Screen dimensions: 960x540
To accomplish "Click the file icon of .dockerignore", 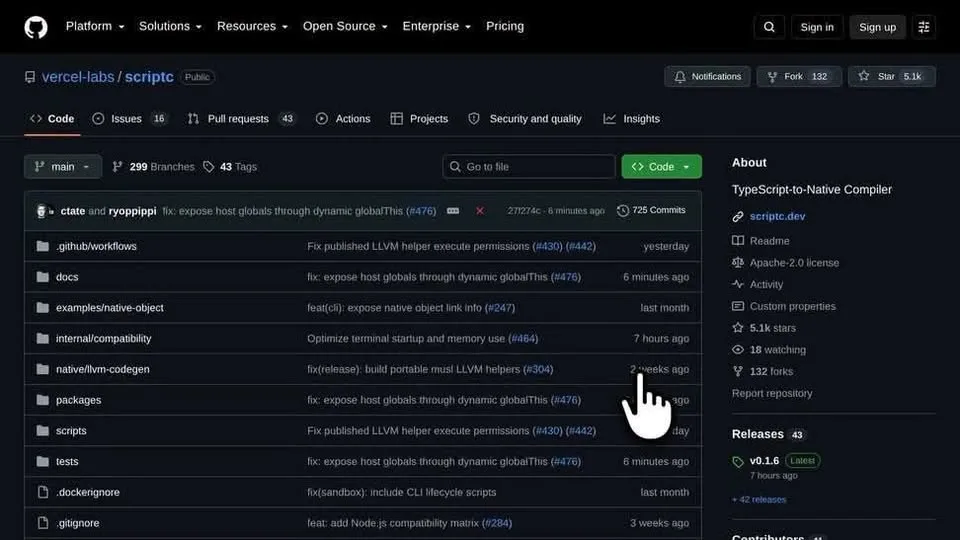I will pos(42,492).
